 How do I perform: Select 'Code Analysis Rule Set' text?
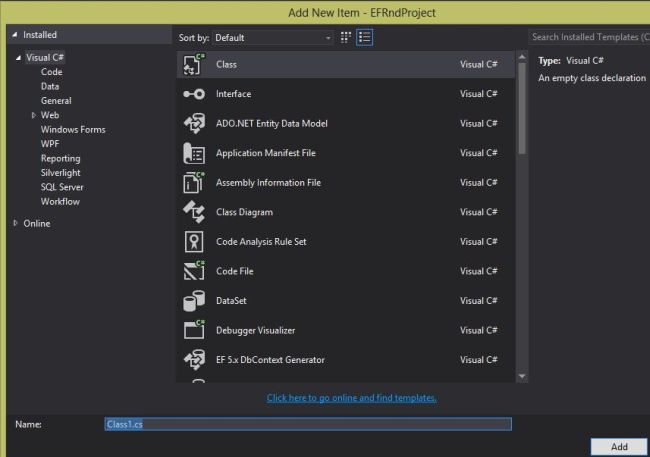(x=261, y=242)
